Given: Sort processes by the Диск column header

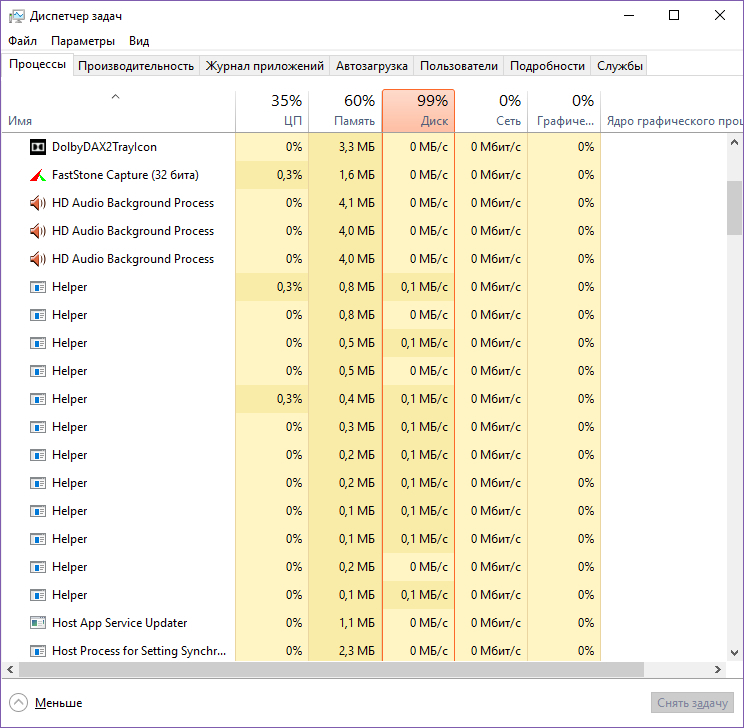Looking at the screenshot, I should coord(418,110).
